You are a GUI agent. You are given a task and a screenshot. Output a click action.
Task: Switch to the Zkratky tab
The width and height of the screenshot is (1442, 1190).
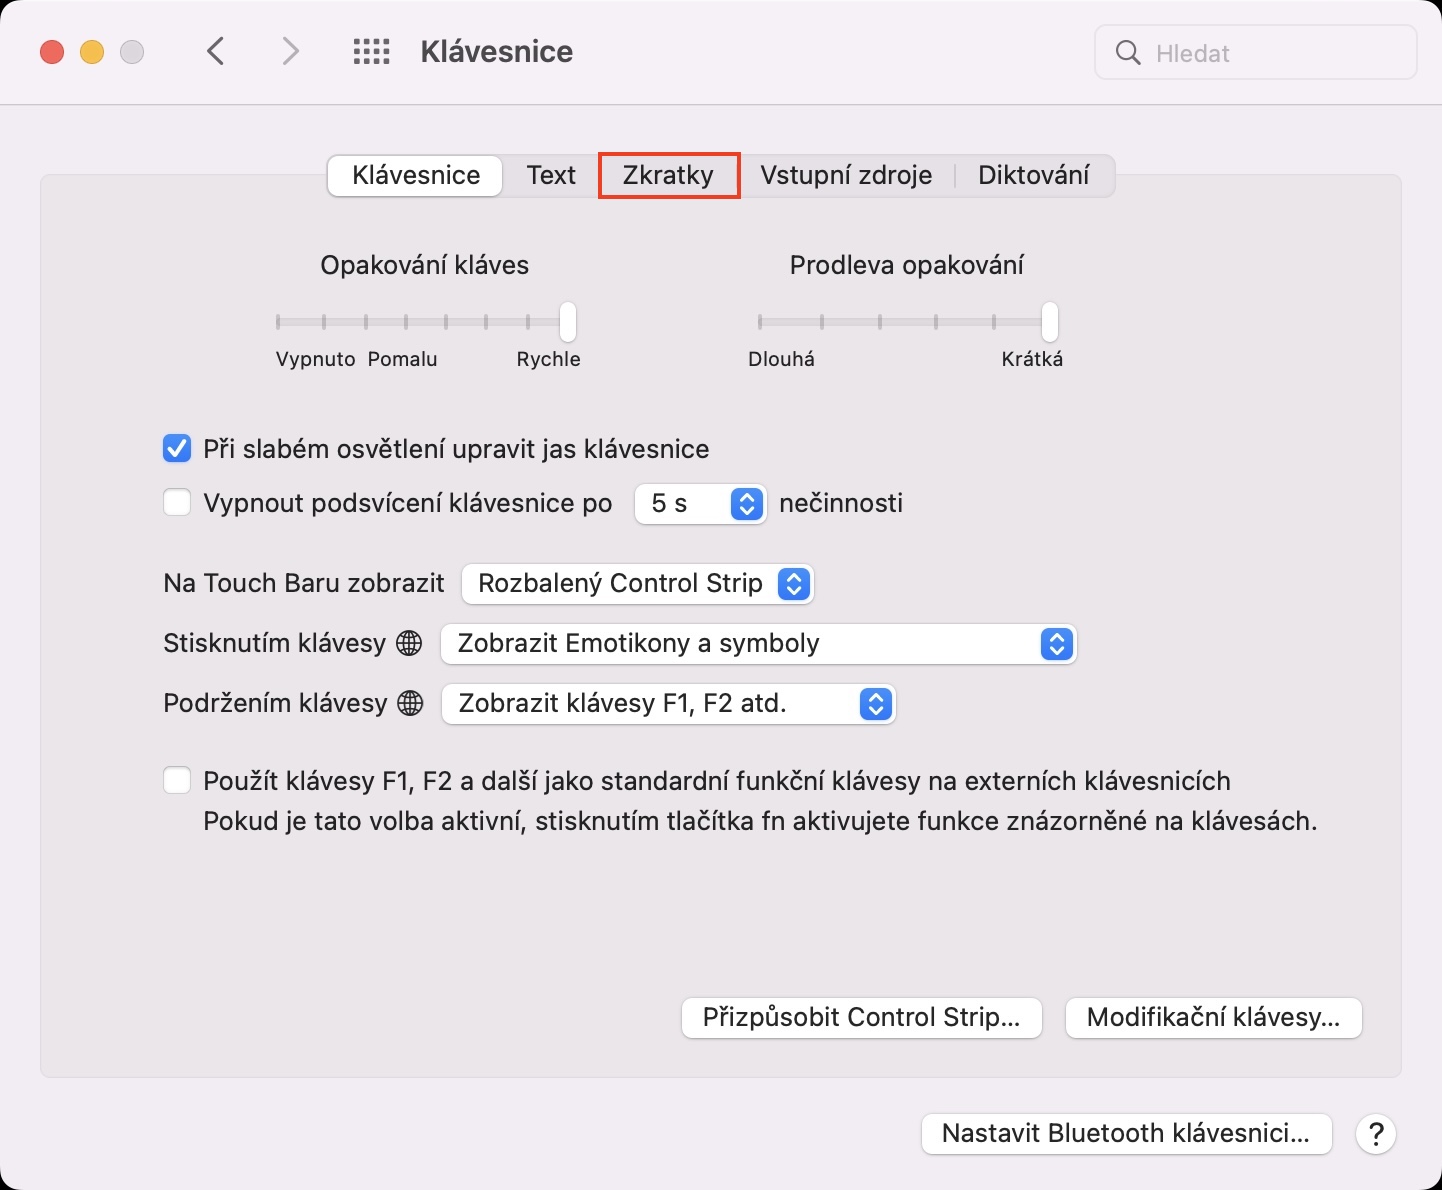[668, 175]
